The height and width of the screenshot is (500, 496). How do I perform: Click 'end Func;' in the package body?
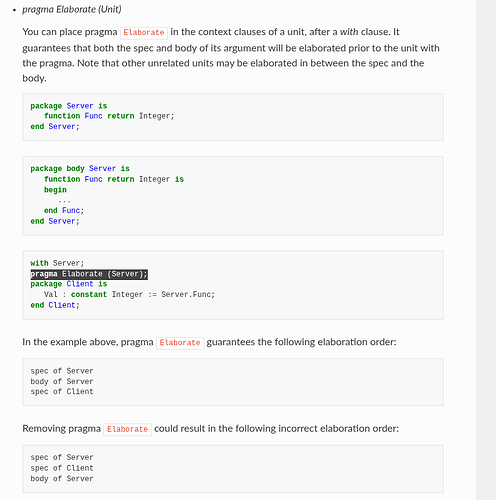[x=64, y=211]
